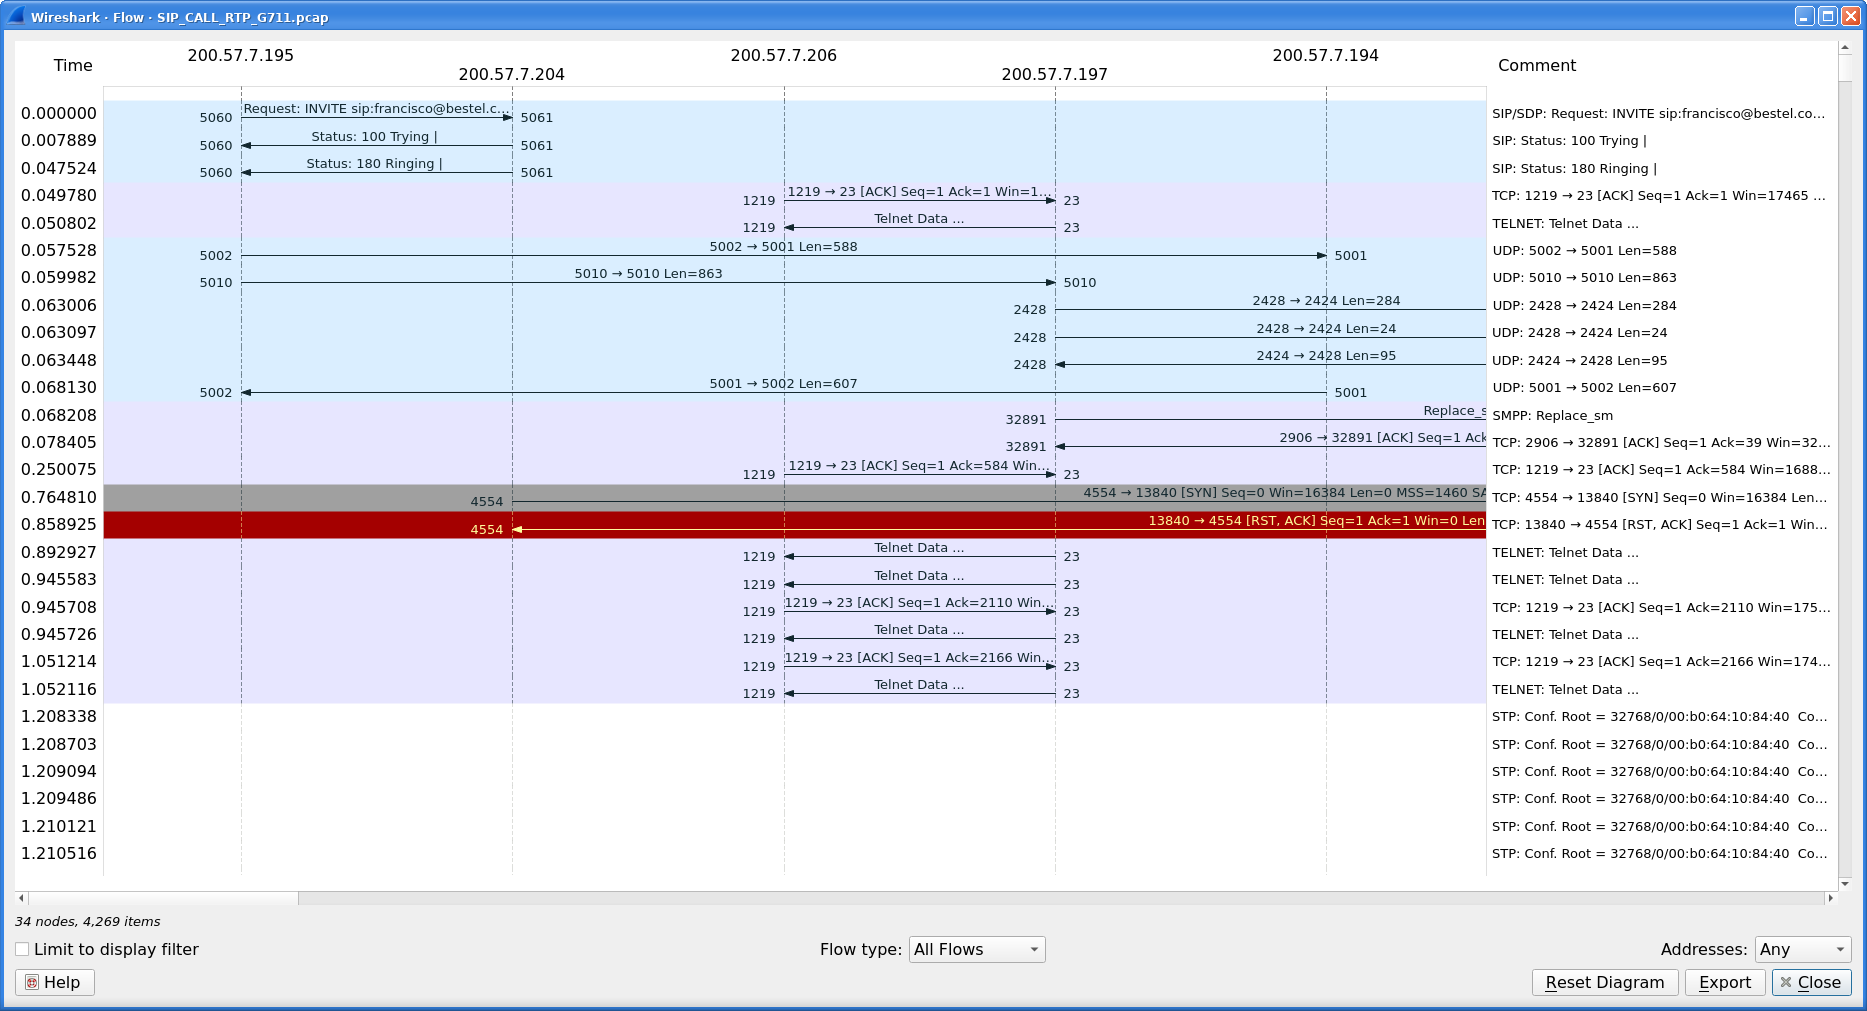Maximize the Flow window

pyautogui.click(x=1827, y=16)
